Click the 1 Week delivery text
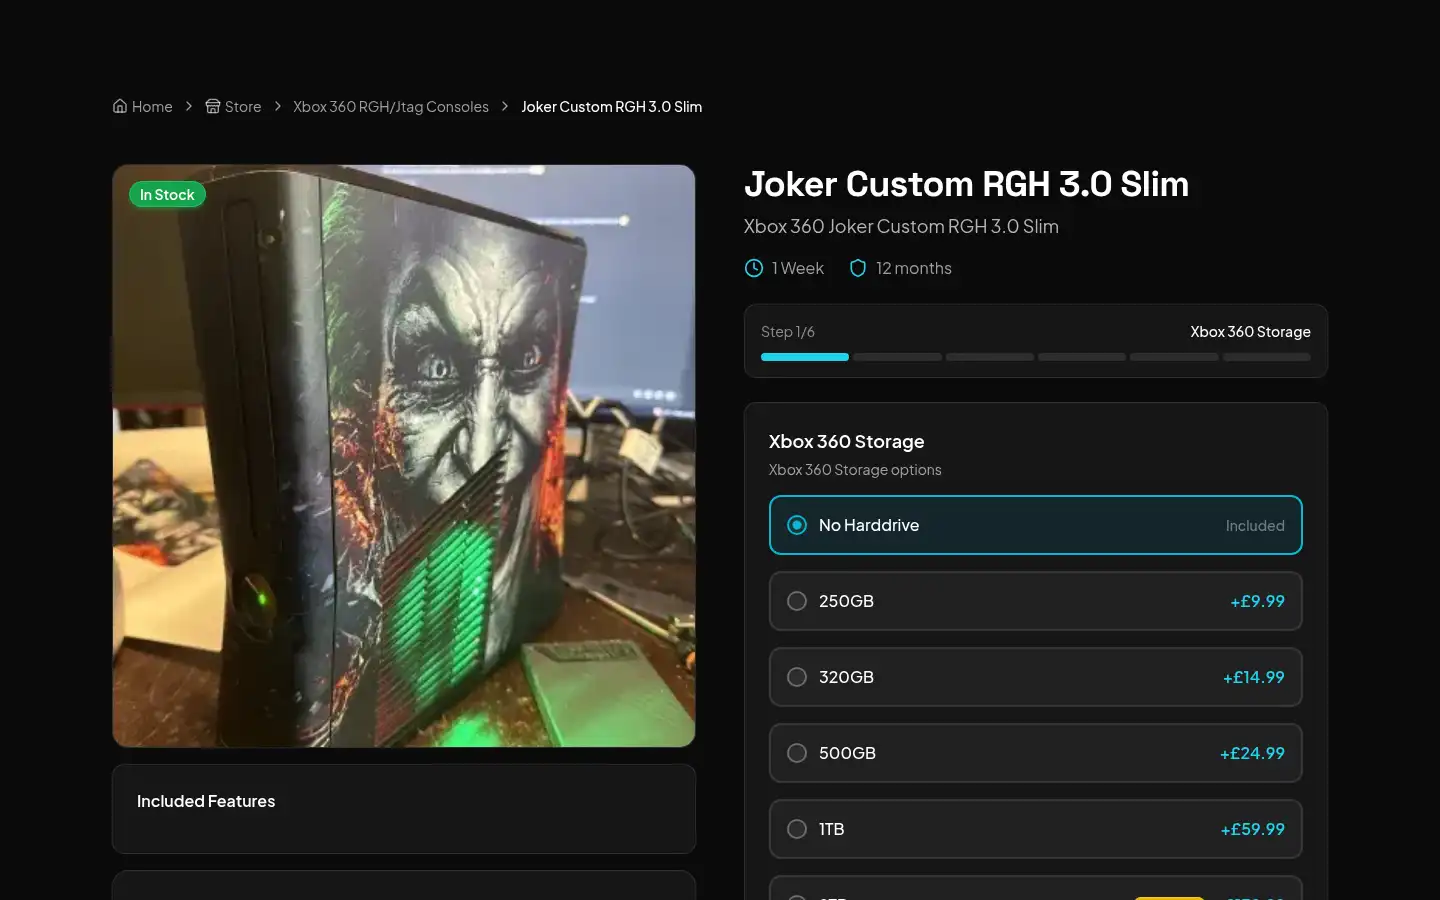The height and width of the screenshot is (900, 1440). (798, 268)
